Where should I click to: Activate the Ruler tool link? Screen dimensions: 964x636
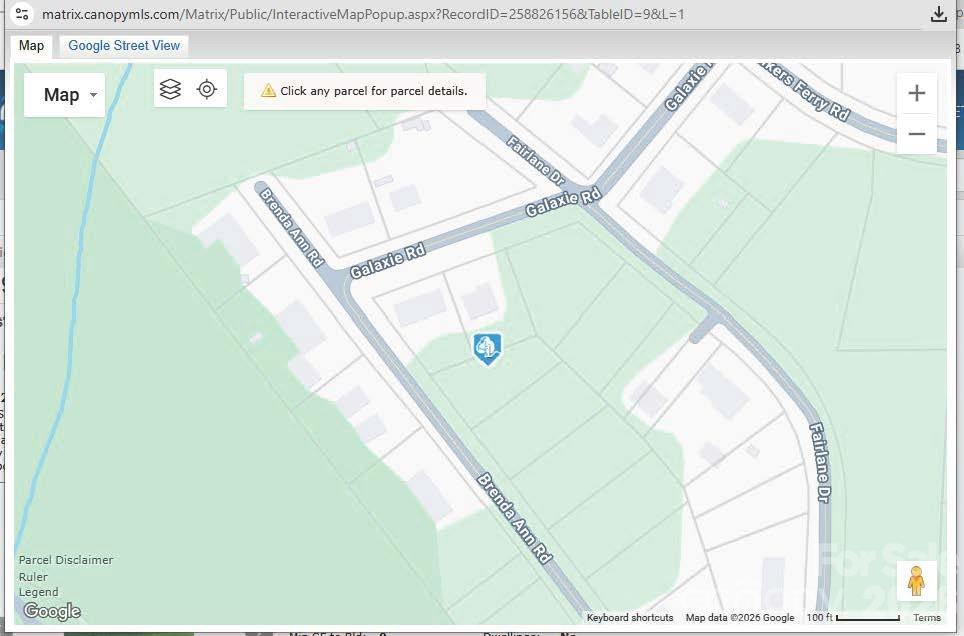pyautogui.click(x=33, y=576)
